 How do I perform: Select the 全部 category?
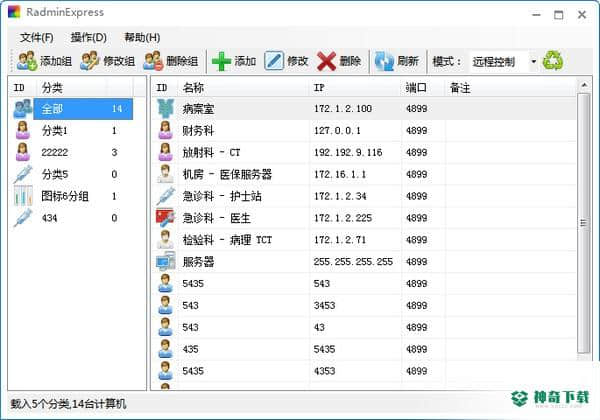point(52,109)
